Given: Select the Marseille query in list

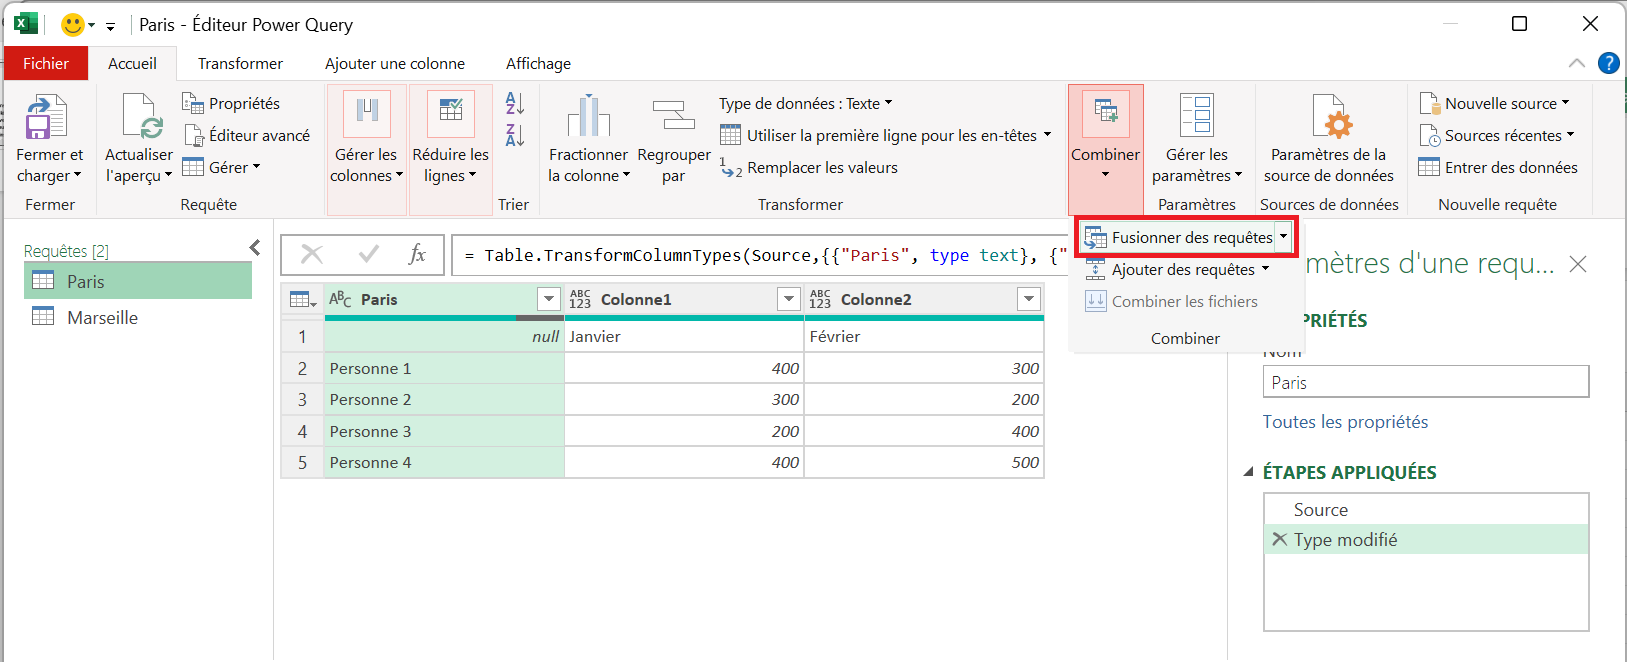Looking at the screenshot, I should (x=102, y=318).
